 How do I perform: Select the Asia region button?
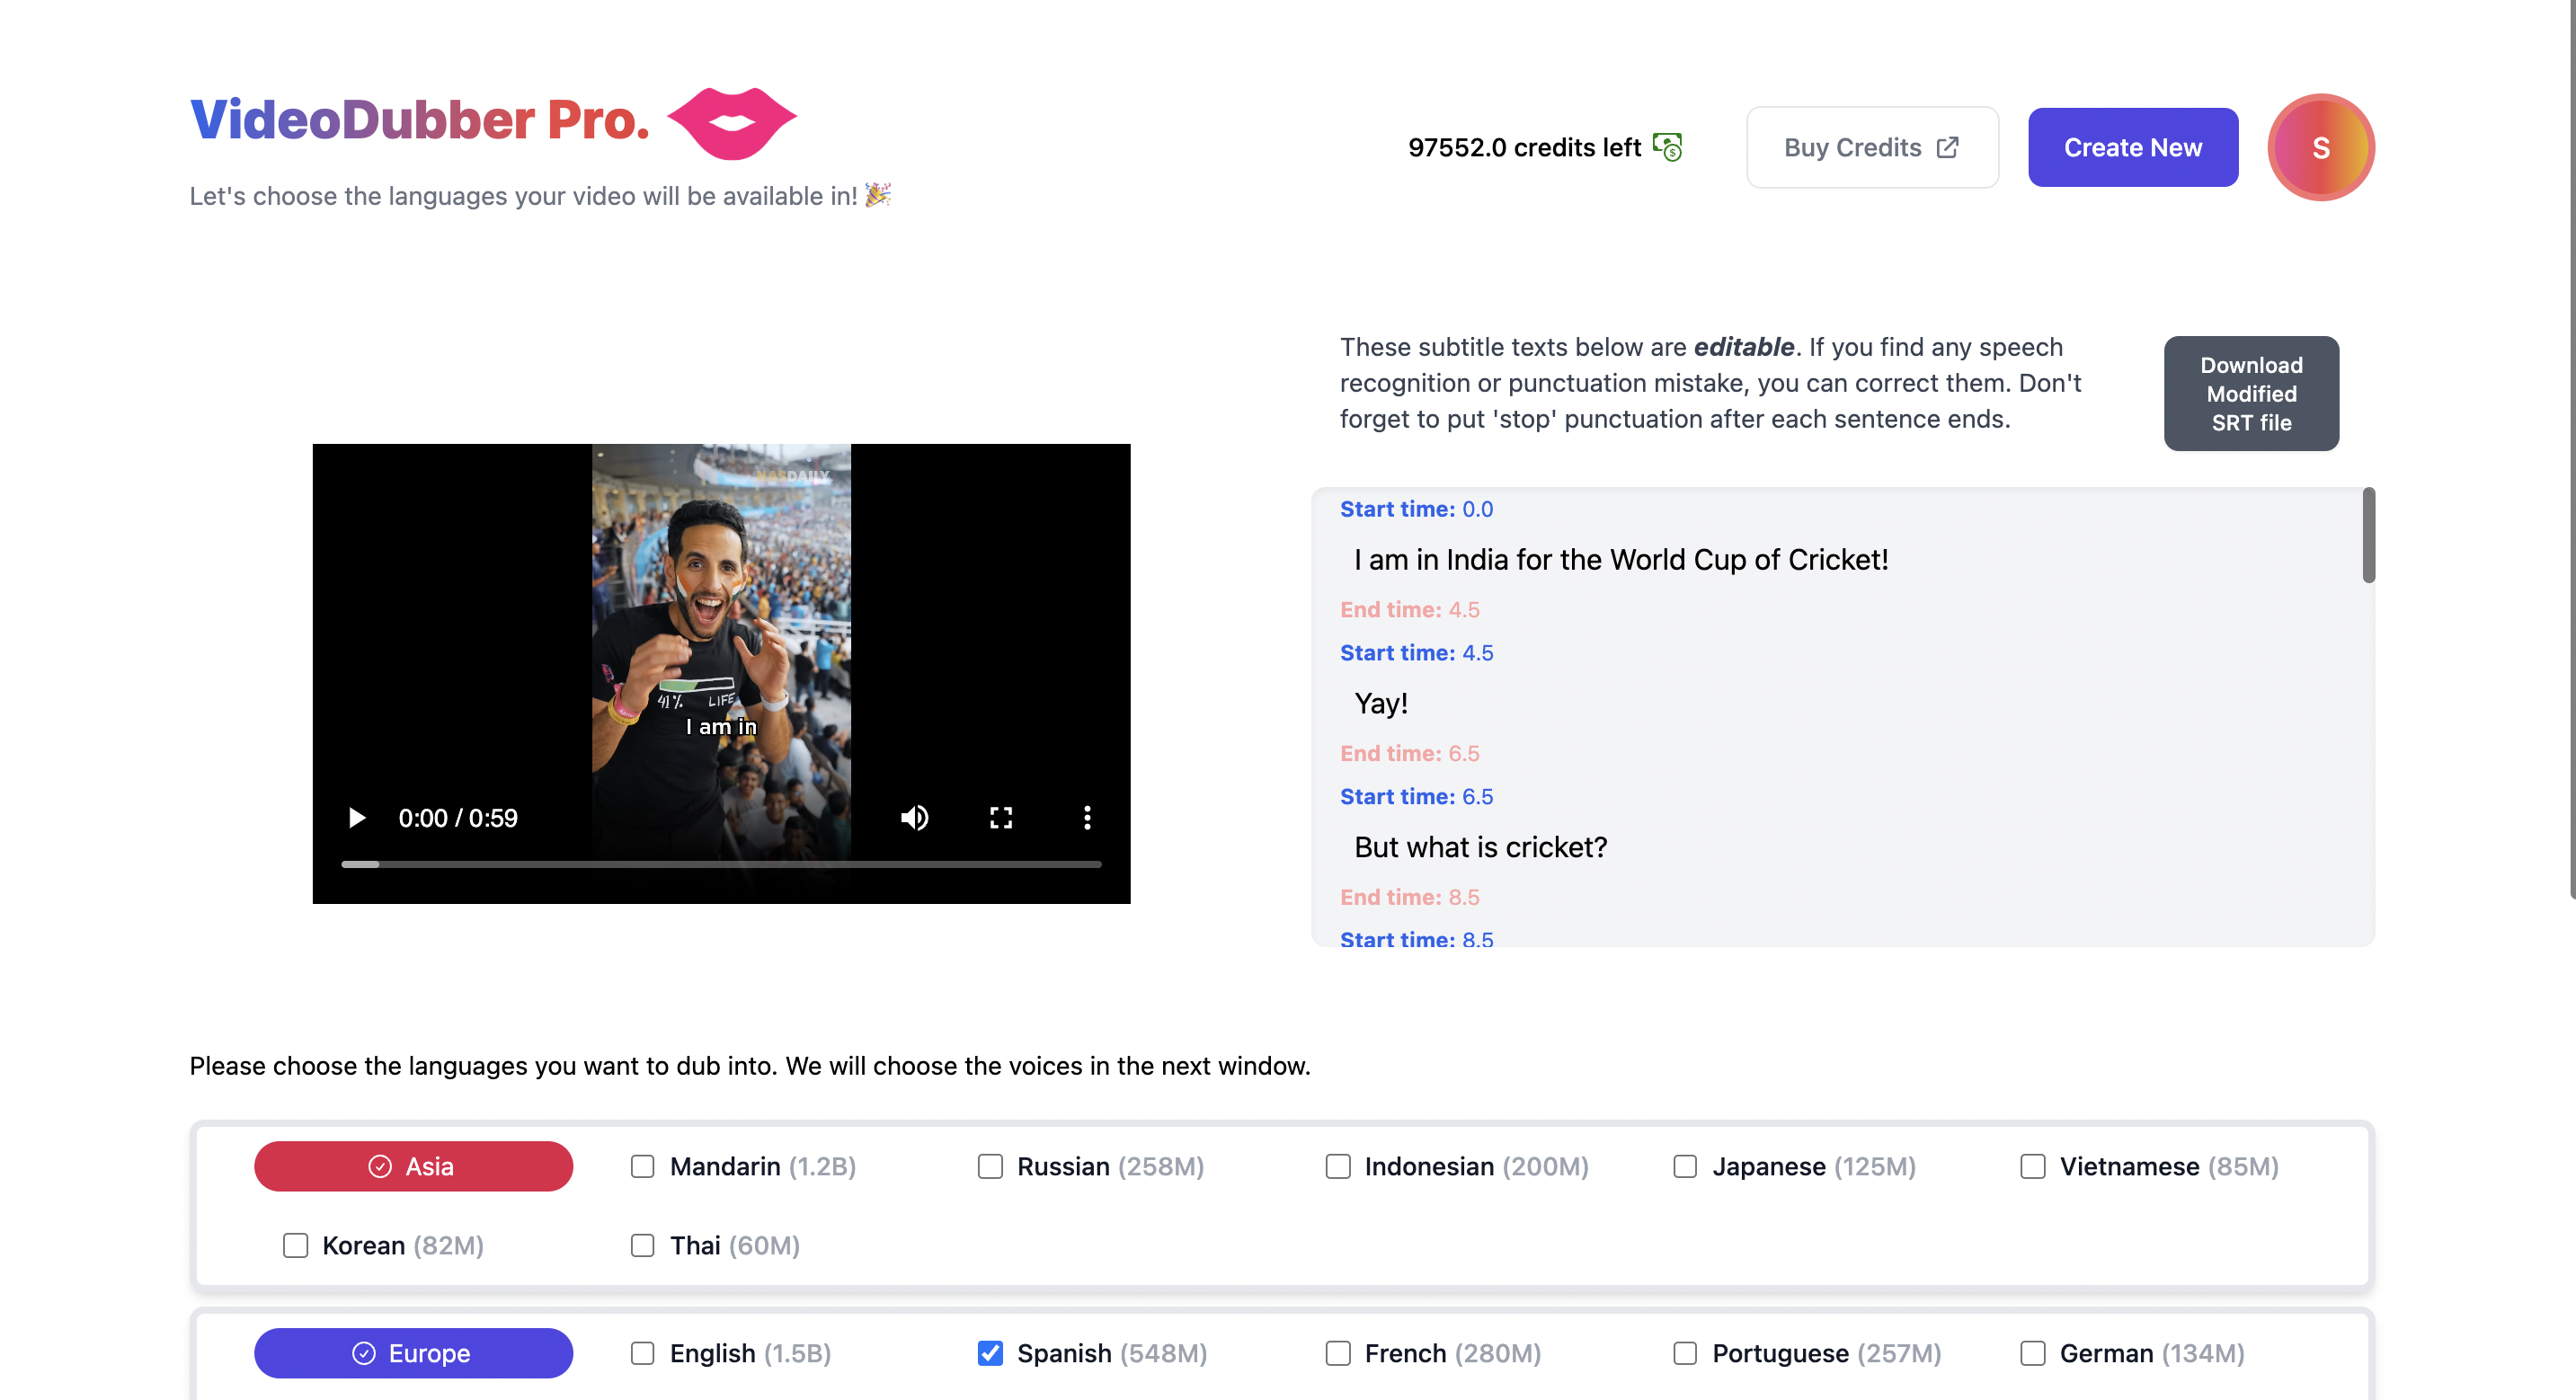pyautogui.click(x=413, y=1166)
